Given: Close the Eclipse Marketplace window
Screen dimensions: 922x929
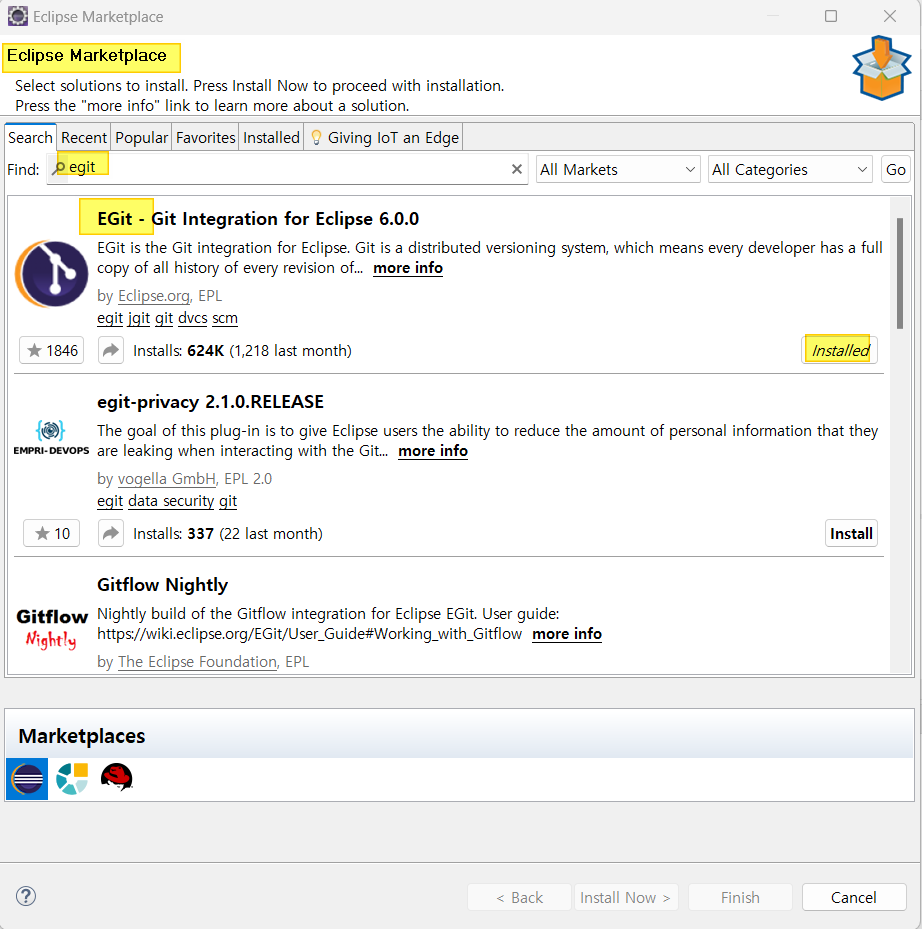Looking at the screenshot, I should pyautogui.click(x=889, y=16).
